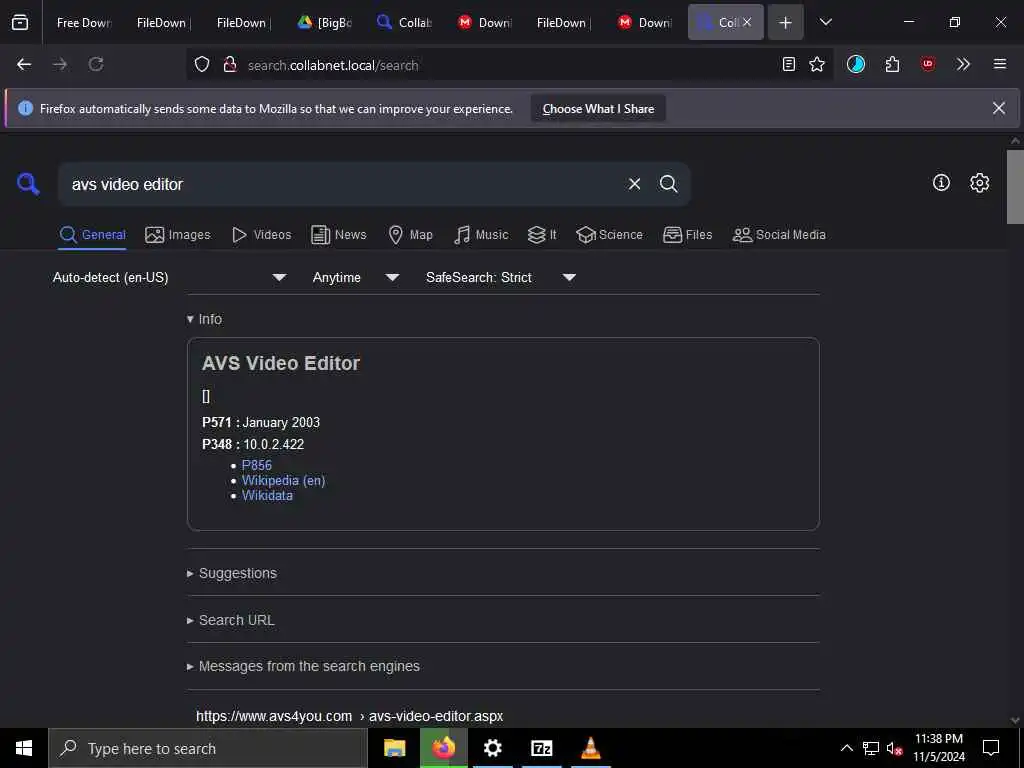This screenshot has width=1024, height=768.
Task: Switch to the Images category tab
Action: coord(178,235)
